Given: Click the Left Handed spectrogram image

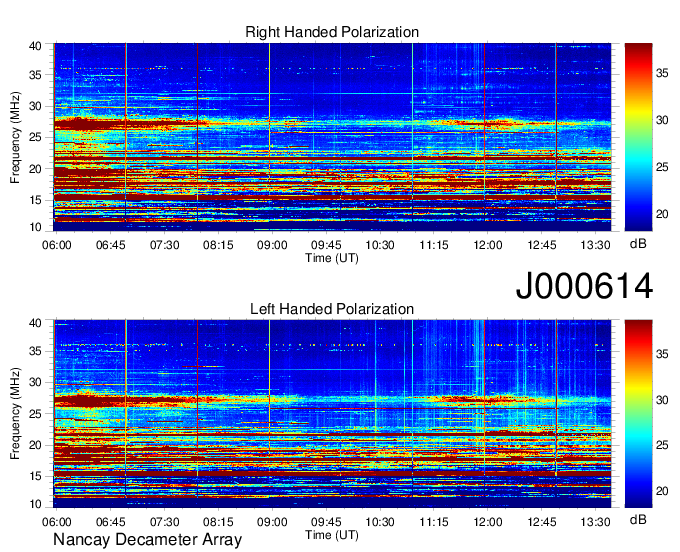Looking at the screenshot, I should 332,414.
